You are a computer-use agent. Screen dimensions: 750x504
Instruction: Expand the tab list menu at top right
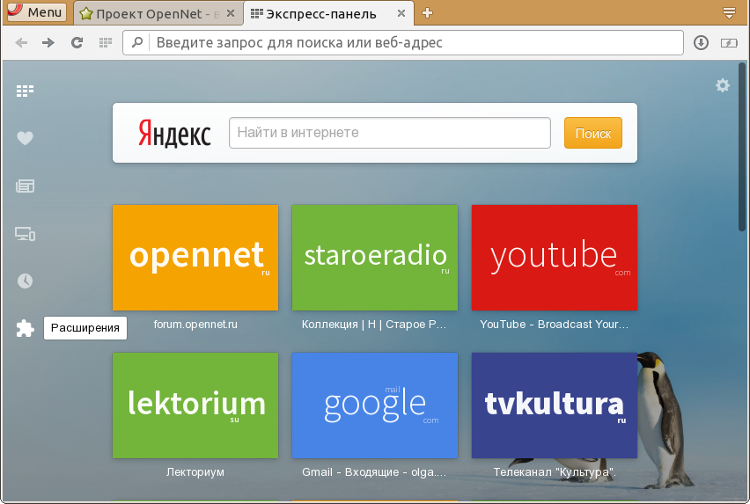729,13
